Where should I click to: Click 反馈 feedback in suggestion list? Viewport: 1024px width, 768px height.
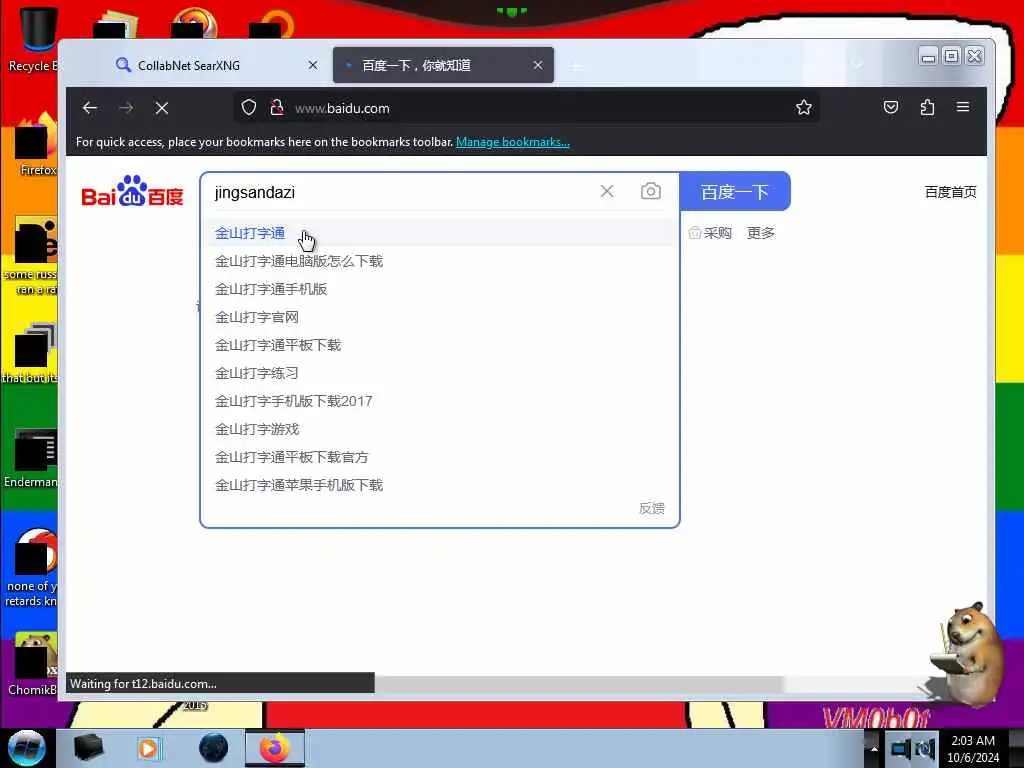[651, 508]
